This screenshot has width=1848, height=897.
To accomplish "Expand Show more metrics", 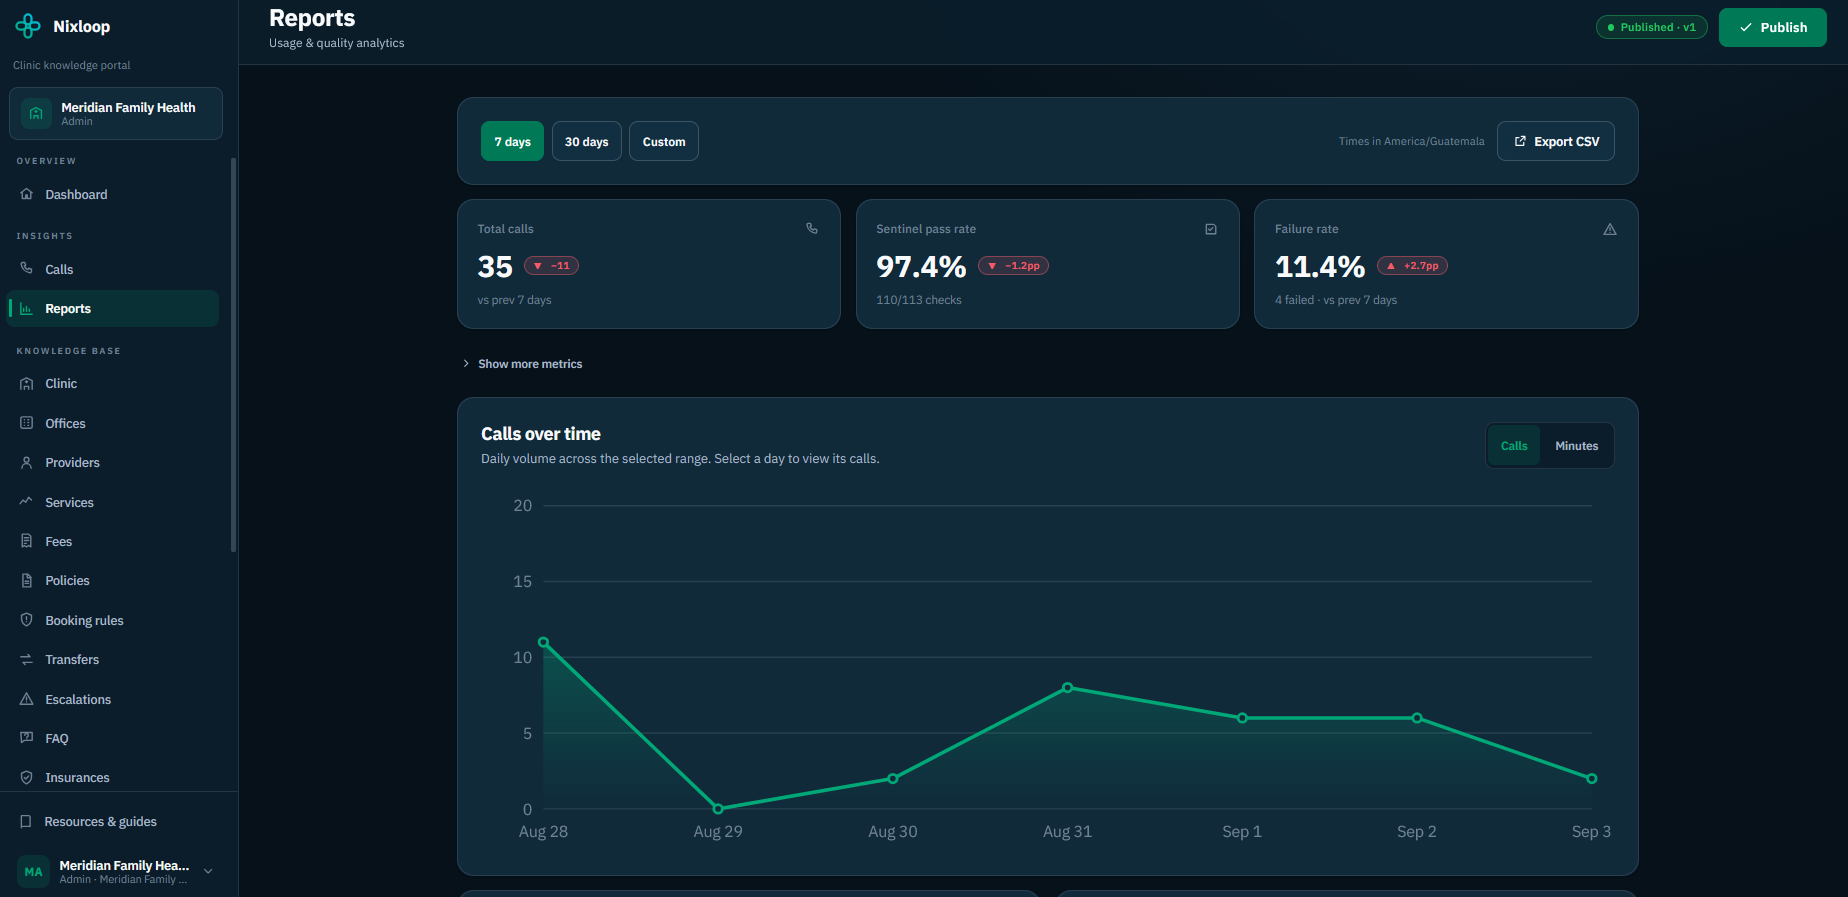I will click(x=522, y=364).
